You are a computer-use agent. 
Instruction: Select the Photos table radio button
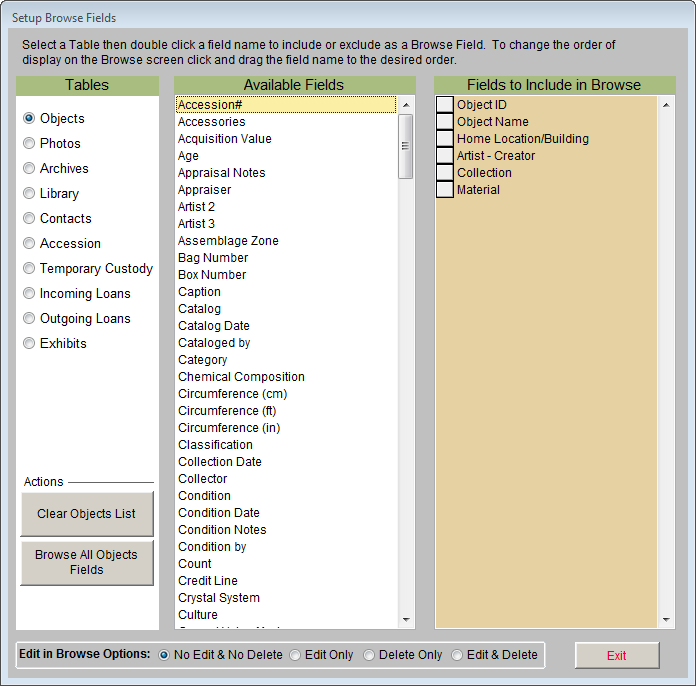click(x=30, y=144)
